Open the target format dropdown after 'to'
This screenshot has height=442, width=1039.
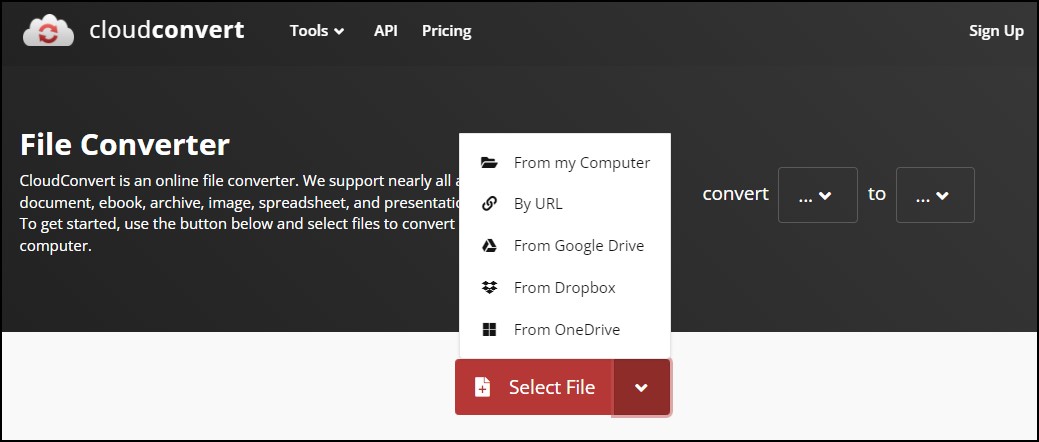click(935, 195)
